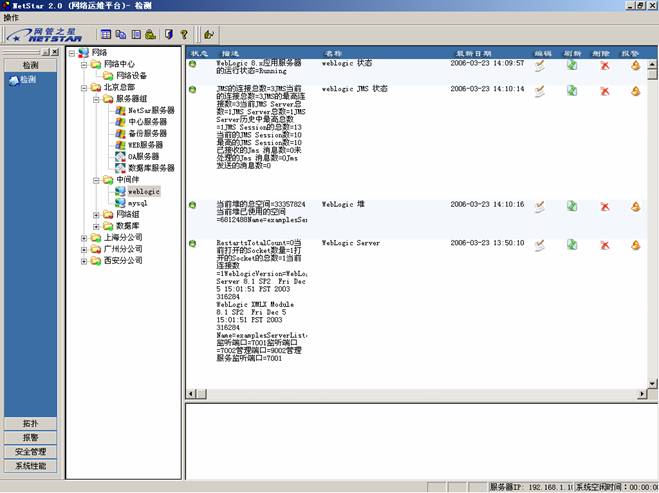Refresh the WebLogic Server row
The image size is (659, 493).
572,245
